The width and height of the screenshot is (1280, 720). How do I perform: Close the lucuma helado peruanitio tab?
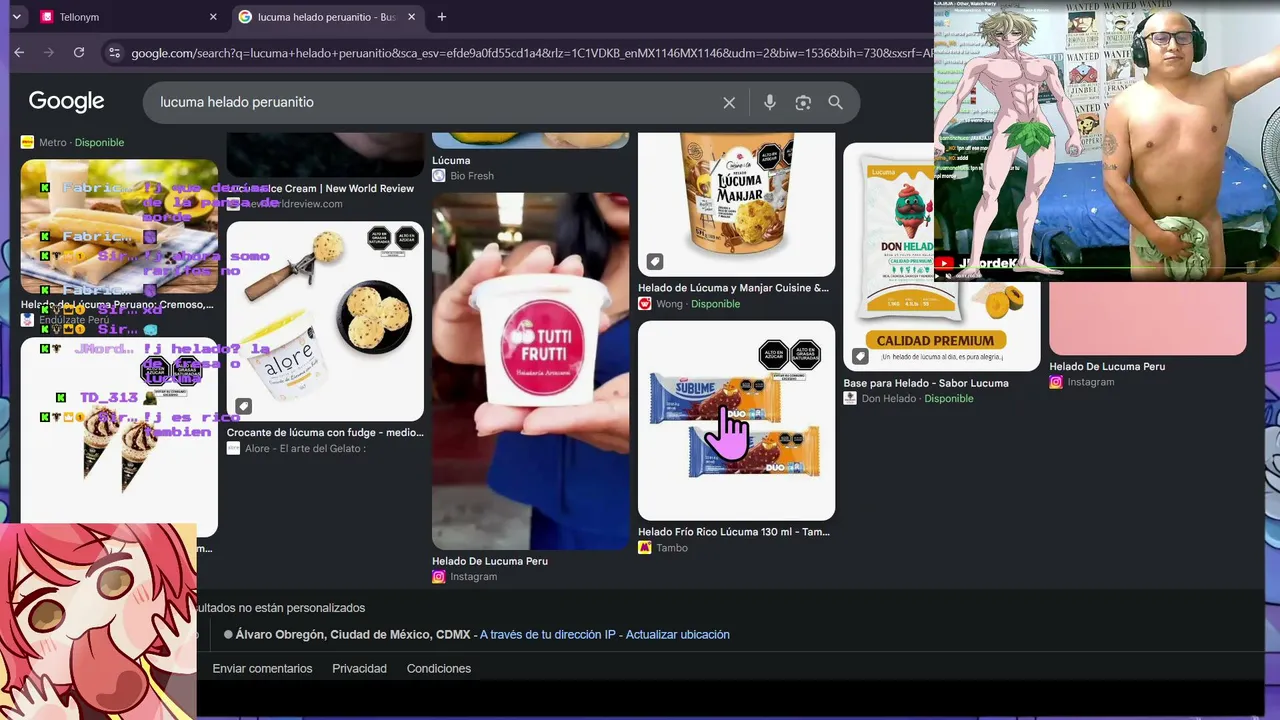[x=411, y=17]
